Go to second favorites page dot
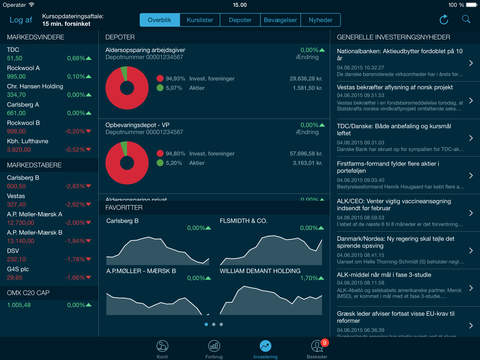The width and height of the screenshot is (480, 360). point(214,324)
